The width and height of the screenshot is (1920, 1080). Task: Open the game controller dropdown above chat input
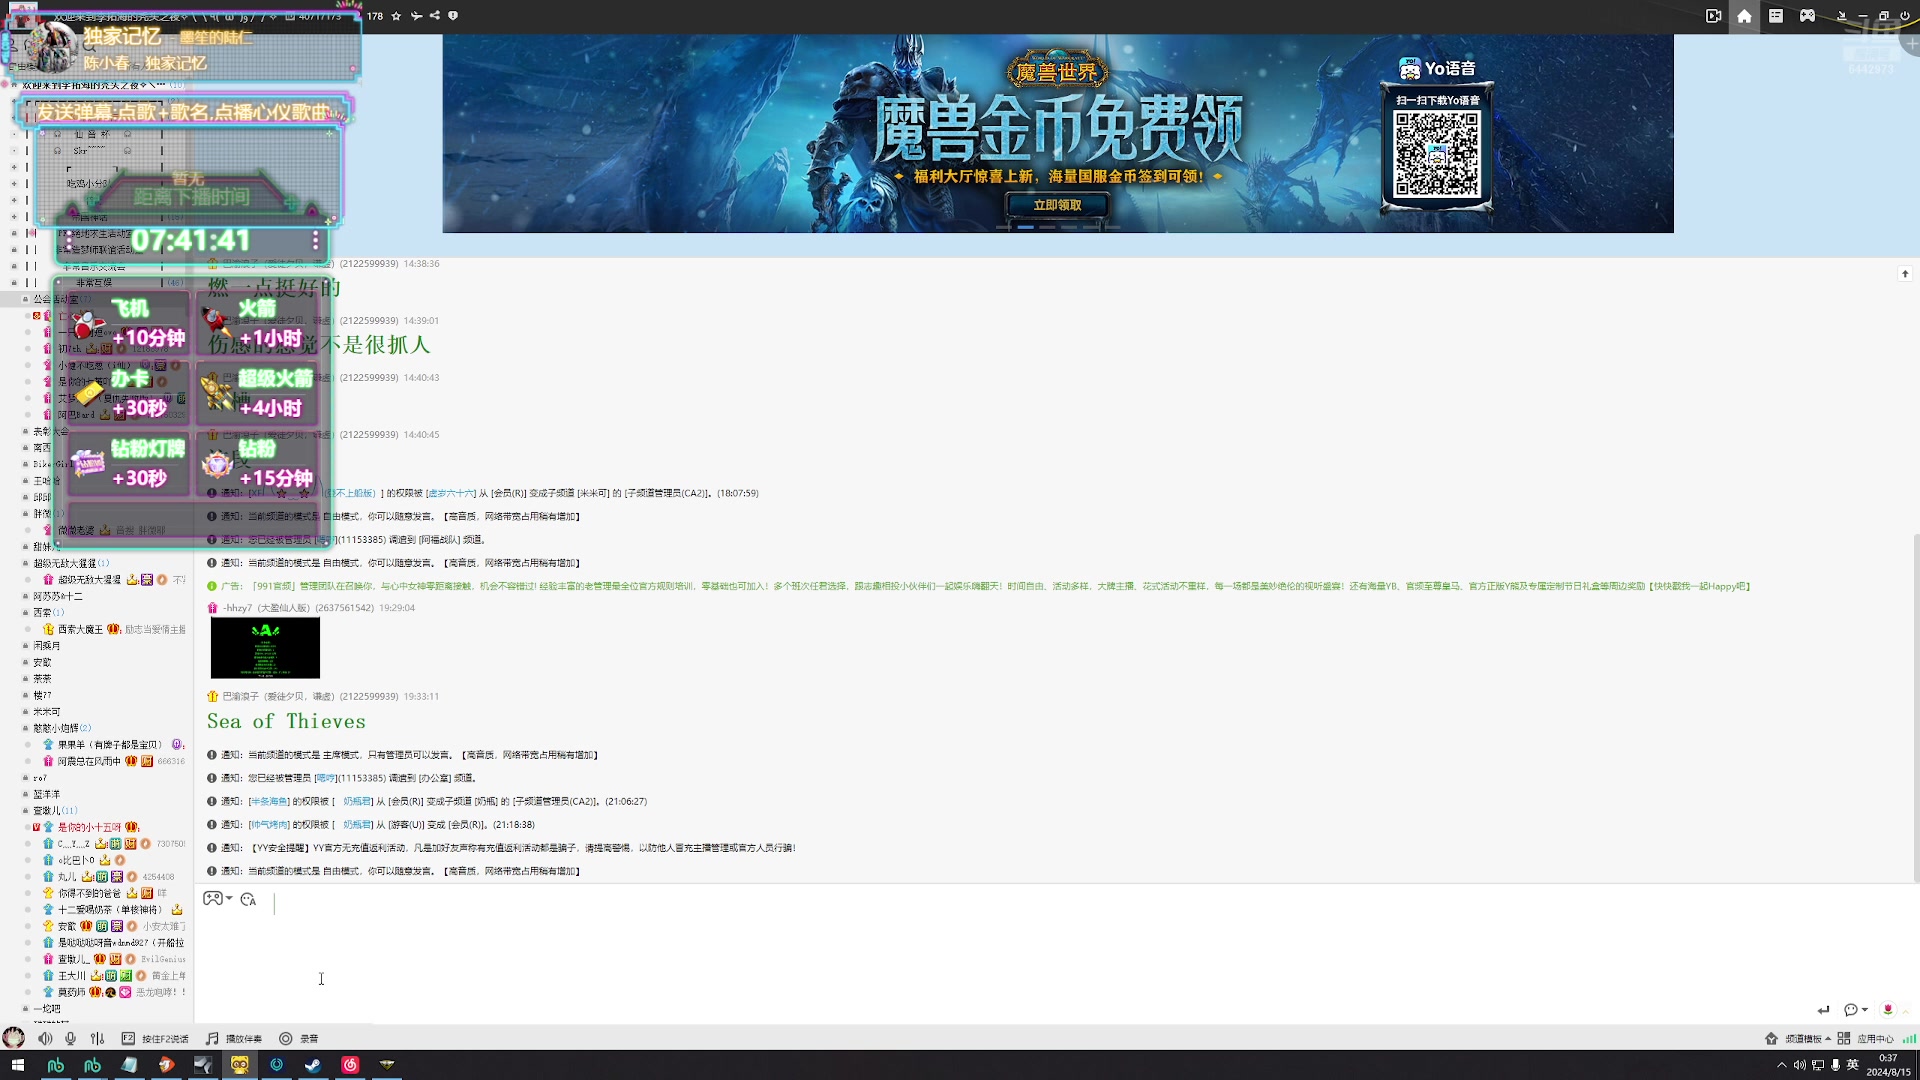coord(217,899)
